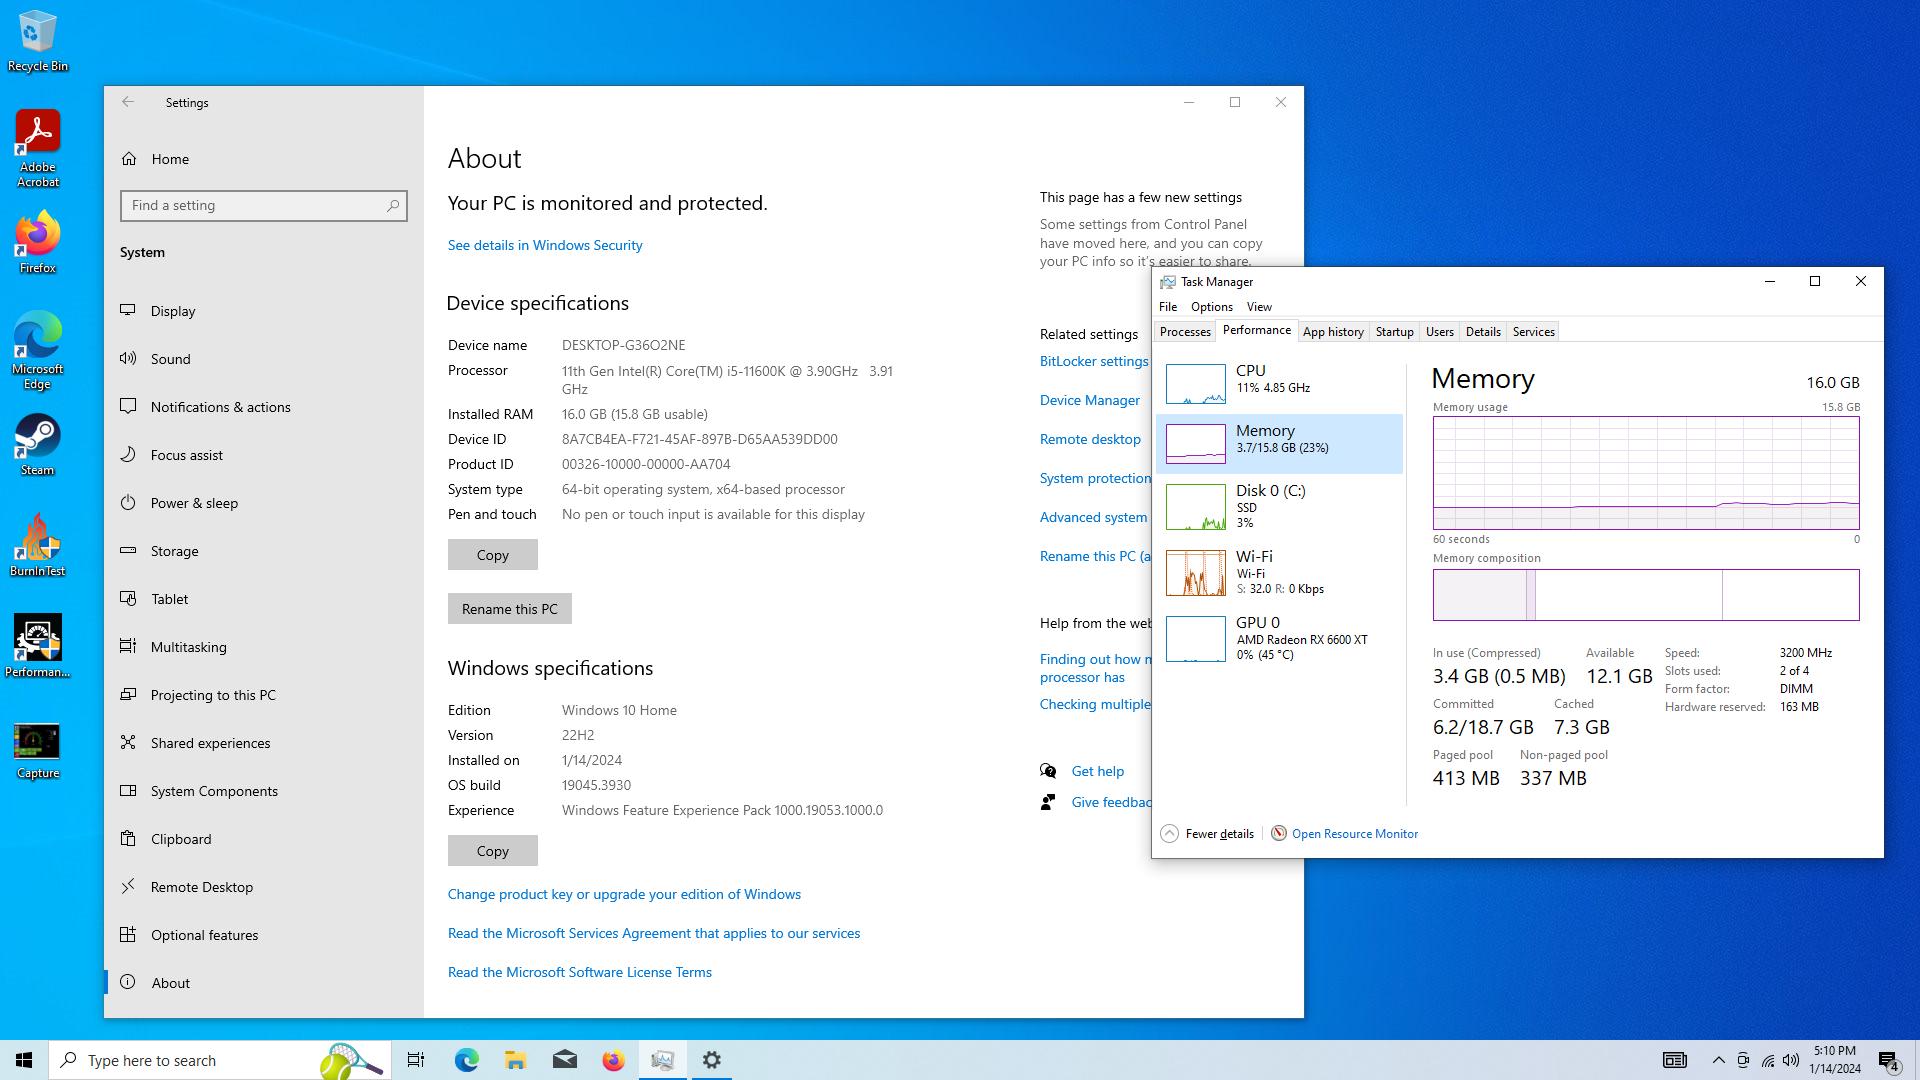
Task: Open Device Manager link
Action: pyautogui.click(x=1090, y=400)
